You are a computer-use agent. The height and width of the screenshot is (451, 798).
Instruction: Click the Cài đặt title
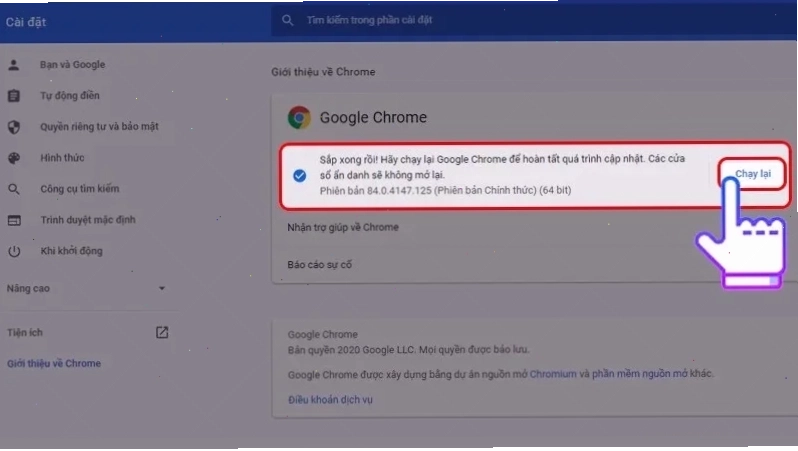[26, 22]
